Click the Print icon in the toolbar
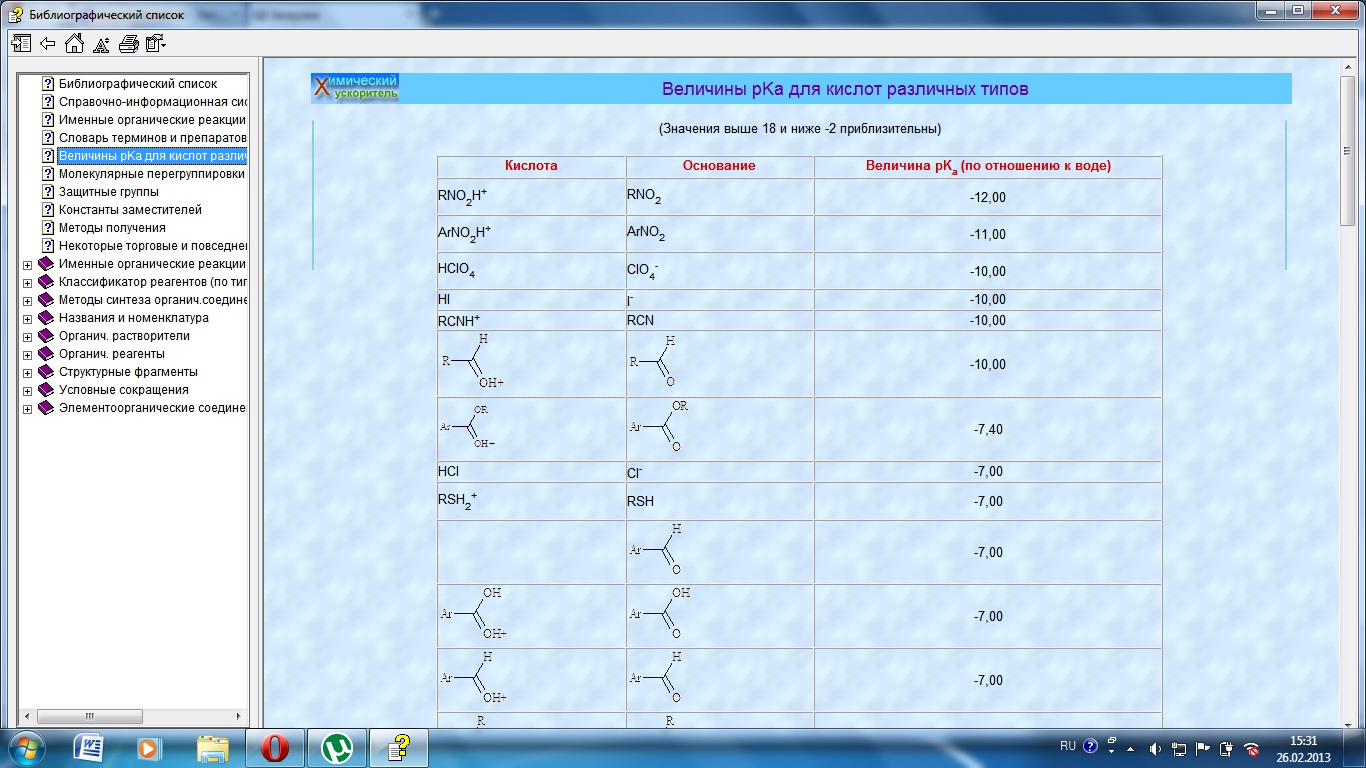The width and height of the screenshot is (1366, 768). tap(128, 43)
